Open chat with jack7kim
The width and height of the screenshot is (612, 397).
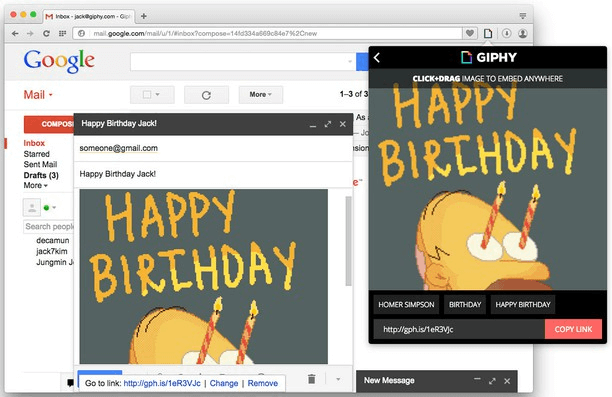click(x=52, y=251)
